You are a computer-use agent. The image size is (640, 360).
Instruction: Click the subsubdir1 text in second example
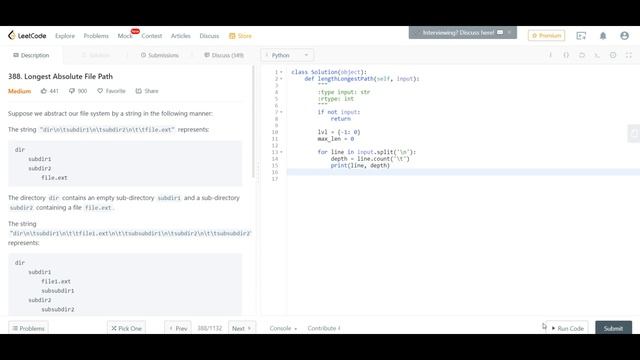pos(58,291)
